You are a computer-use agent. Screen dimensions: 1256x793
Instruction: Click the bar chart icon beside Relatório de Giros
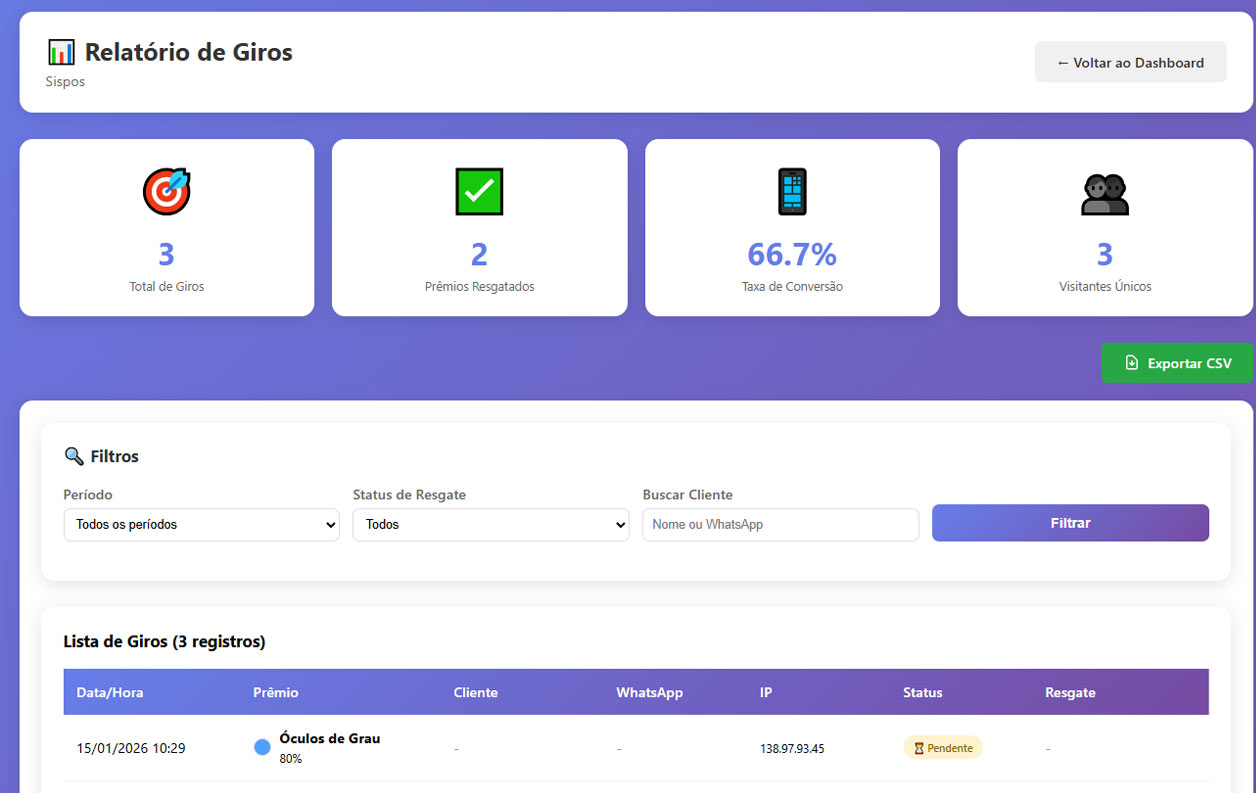[61, 52]
